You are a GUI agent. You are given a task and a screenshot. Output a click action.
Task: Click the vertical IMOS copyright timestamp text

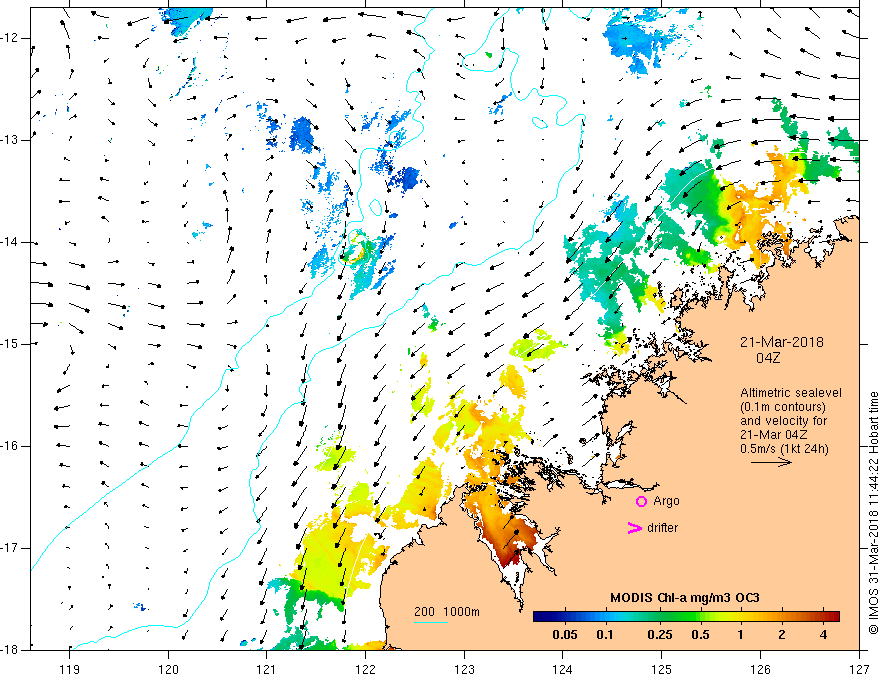(873, 513)
